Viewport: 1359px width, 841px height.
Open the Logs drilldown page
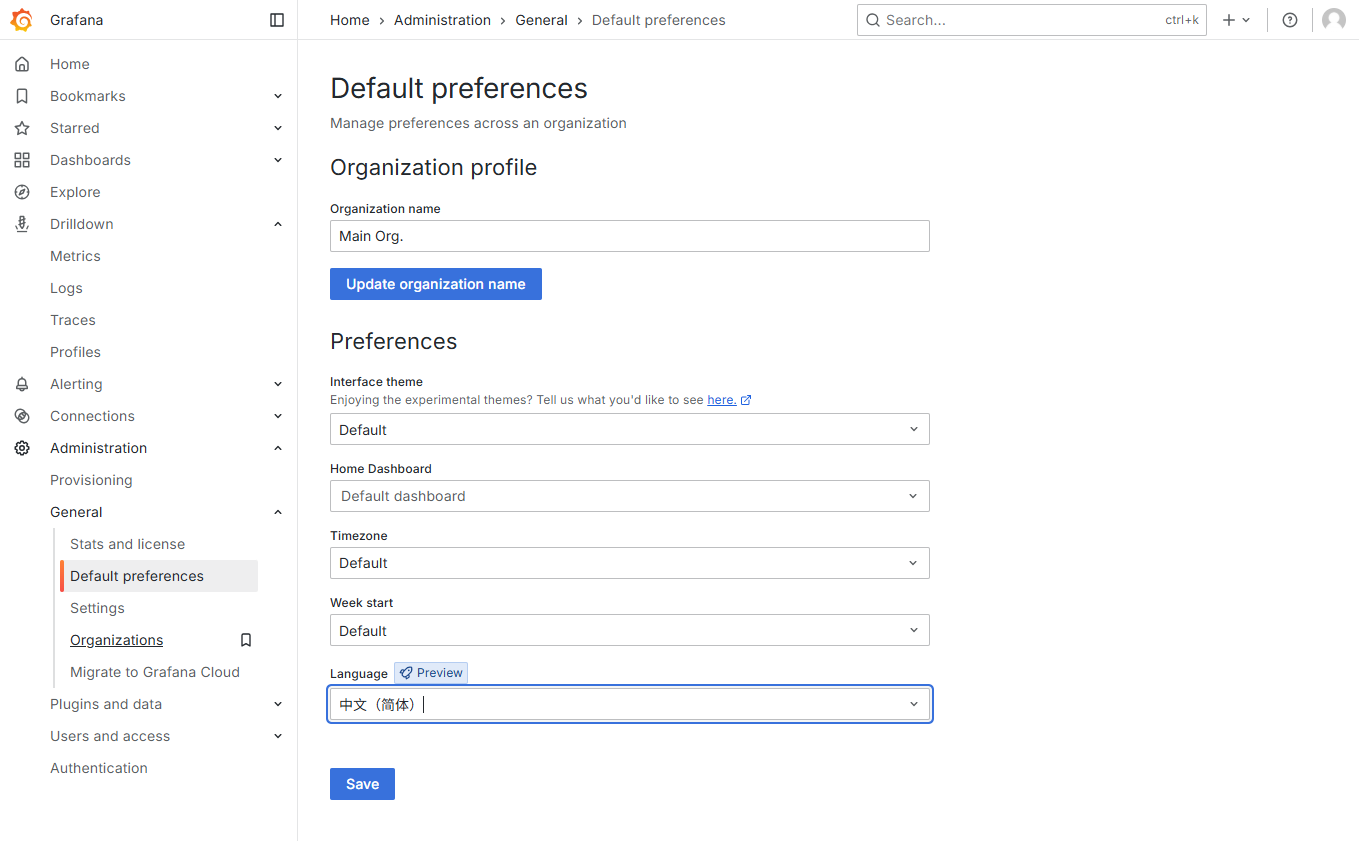(x=66, y=288)
